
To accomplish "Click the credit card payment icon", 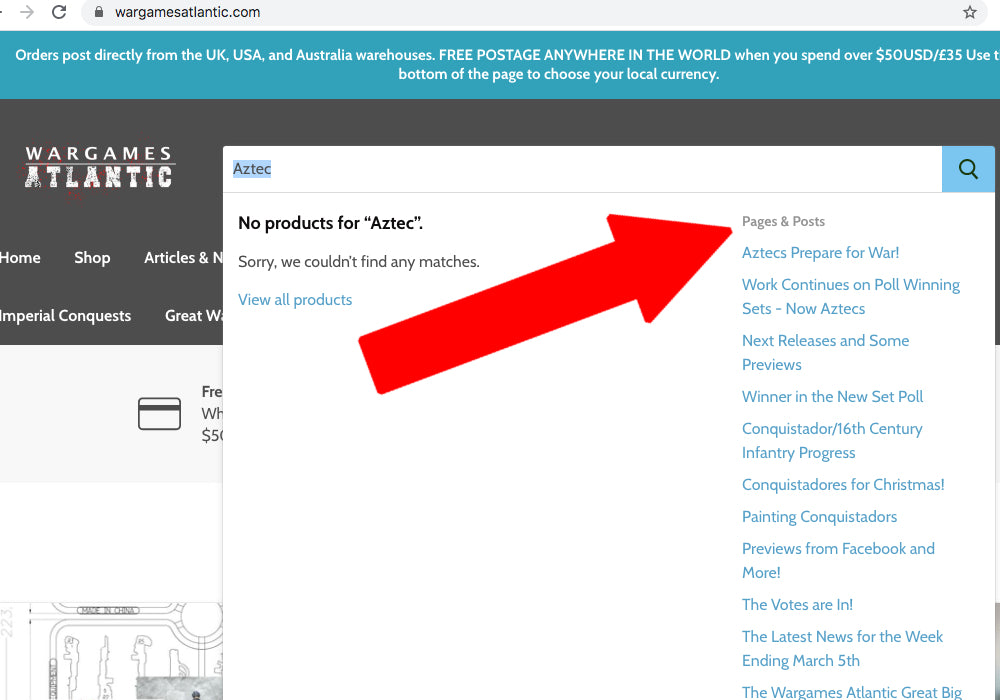I will point(159,413).
